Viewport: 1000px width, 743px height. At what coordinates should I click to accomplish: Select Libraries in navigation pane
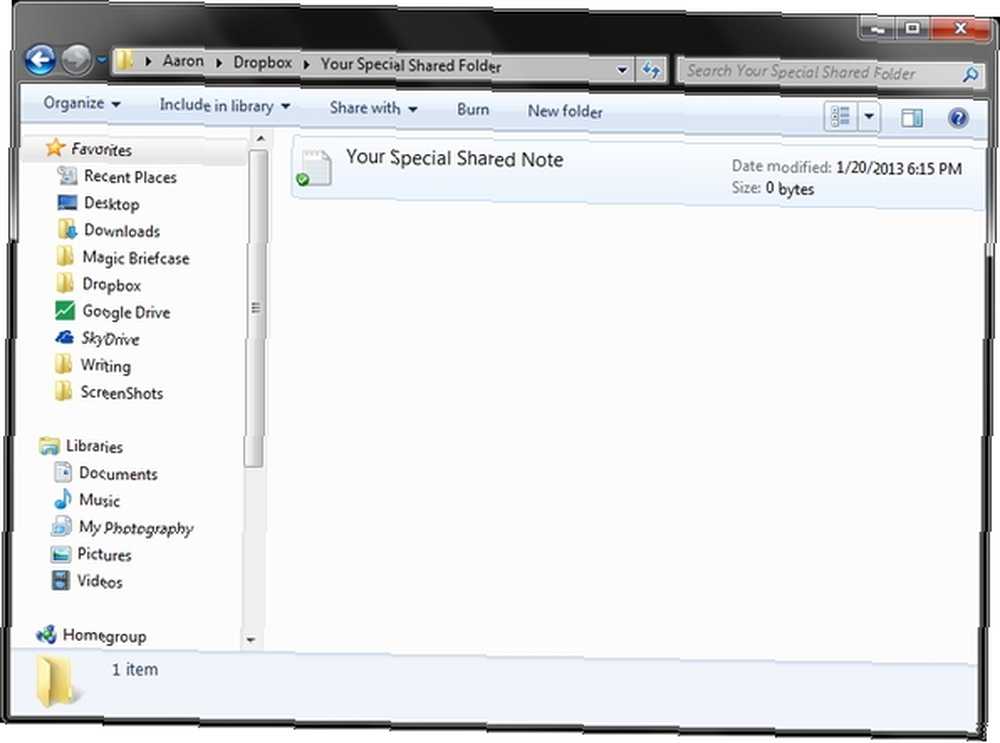tap(94, 446)
